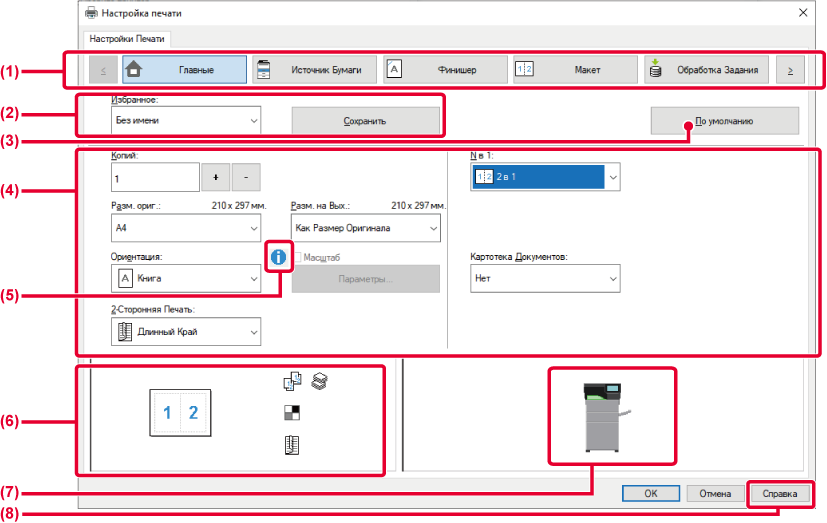Click the 2-up page layout preview

[181, 412]
